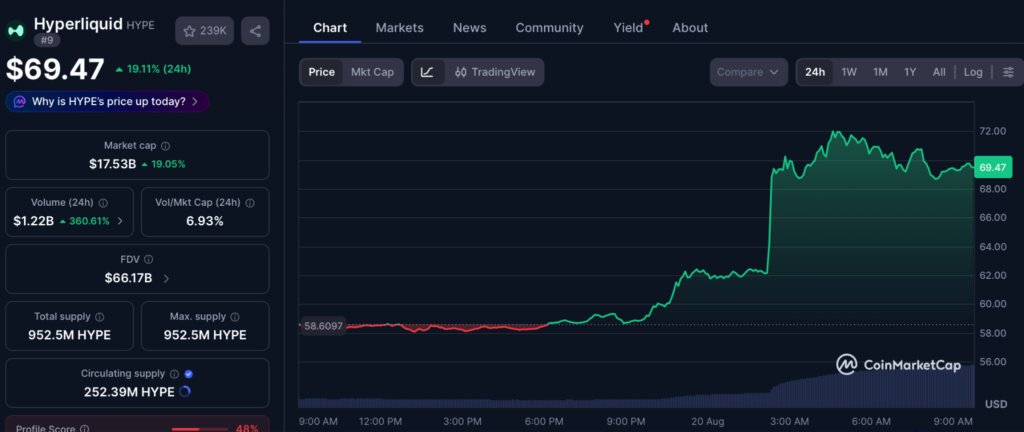Image resolution: width=1024 pixels, height=432 pixels.
Task: Open Volume (24h) info icon
Action: 103,203
